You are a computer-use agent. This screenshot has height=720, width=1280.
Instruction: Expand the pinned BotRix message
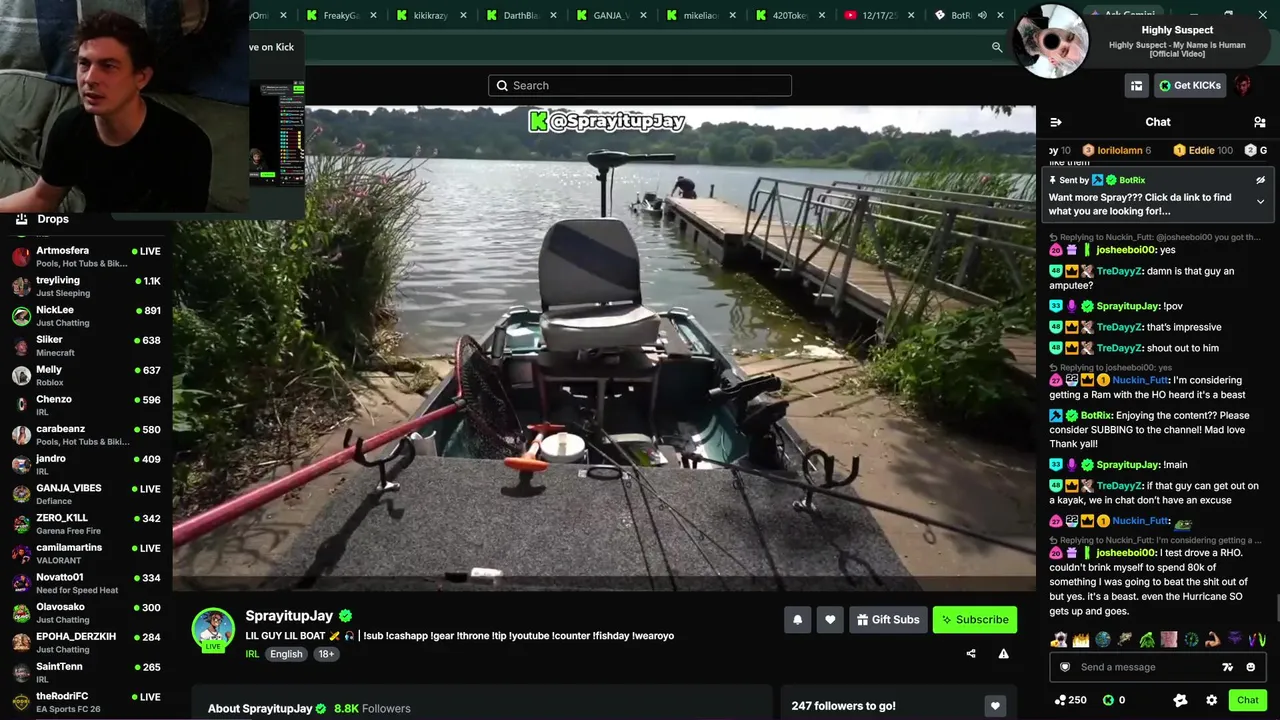click(x=1260, y=201)
